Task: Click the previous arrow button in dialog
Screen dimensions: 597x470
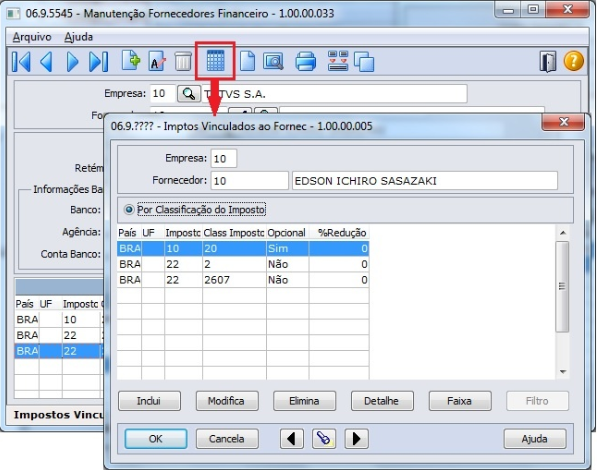Action: (292, 439)
